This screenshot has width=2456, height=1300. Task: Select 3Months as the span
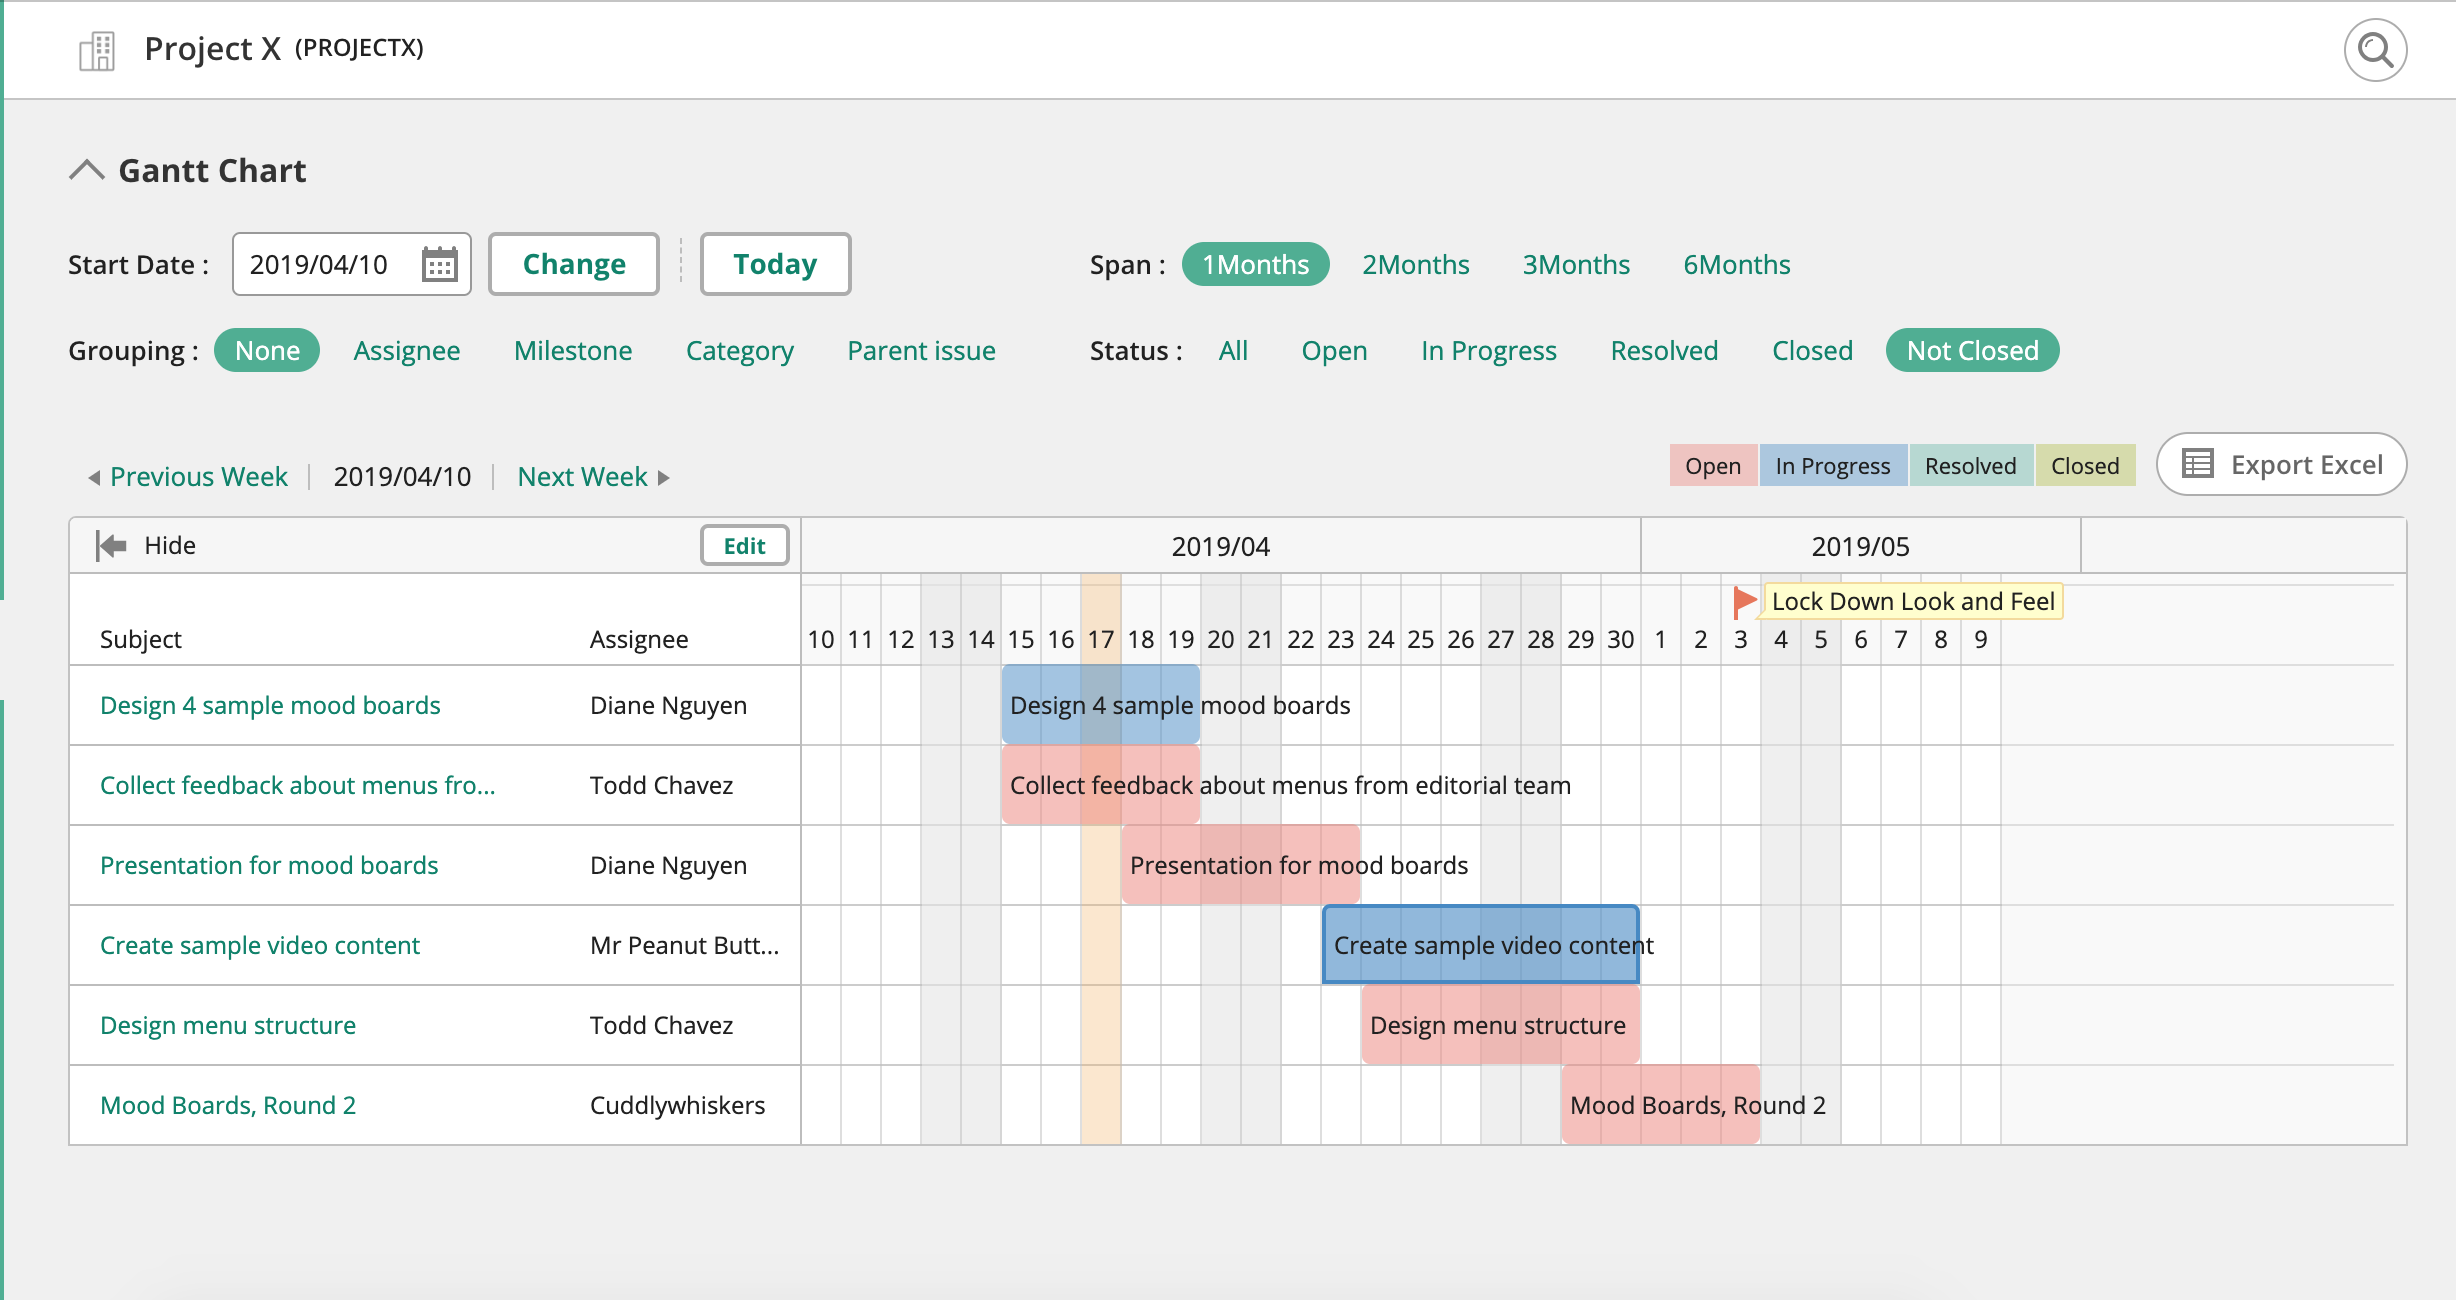point(1575,264)
